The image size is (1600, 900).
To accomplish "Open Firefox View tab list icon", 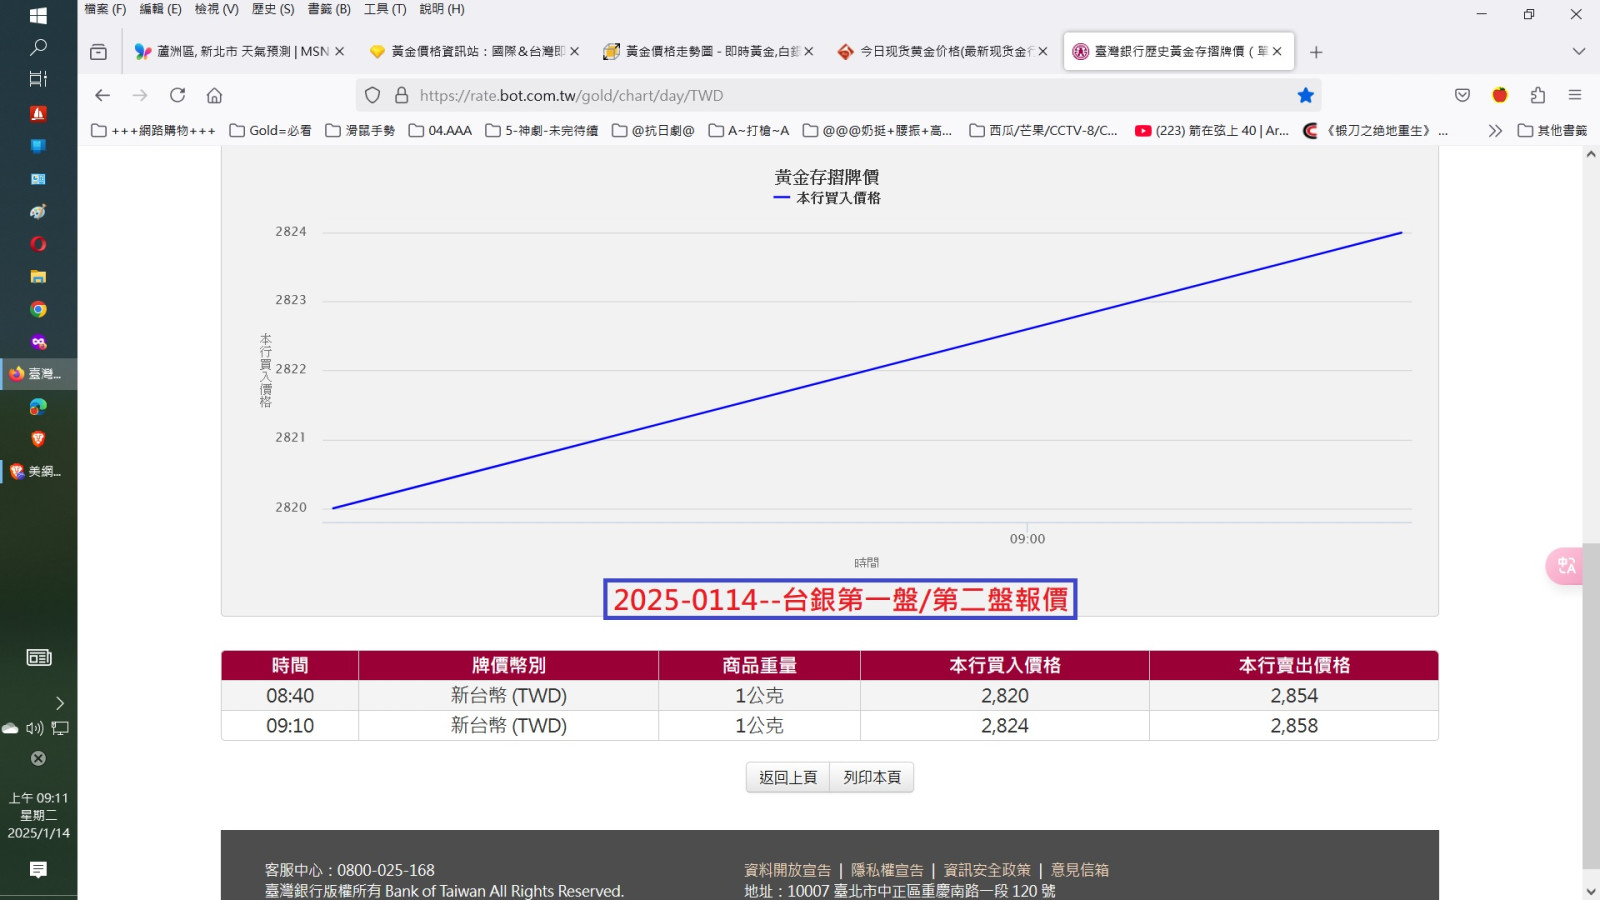I will 98,52.
